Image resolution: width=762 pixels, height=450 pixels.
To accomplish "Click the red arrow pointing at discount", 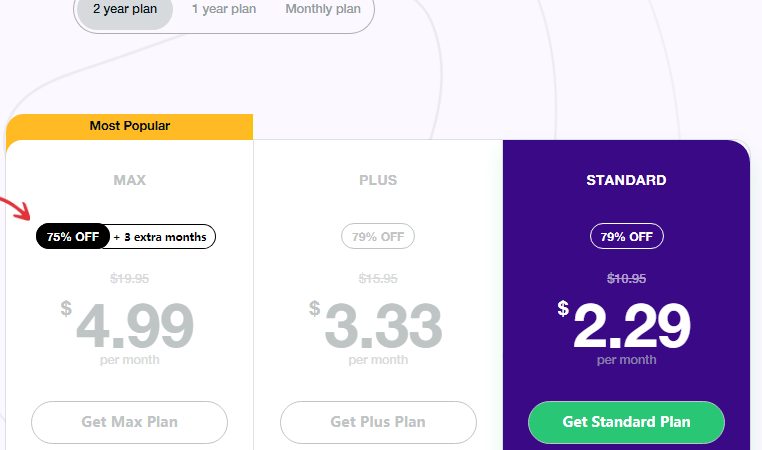I will point(16,208).
